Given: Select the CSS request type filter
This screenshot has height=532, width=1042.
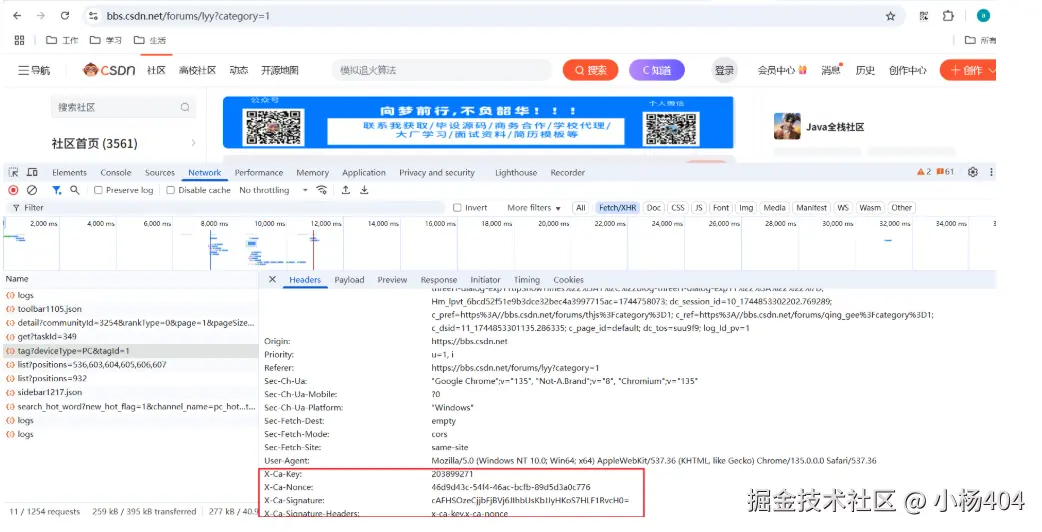Looking at the screenshot, I should coord(678,208).
